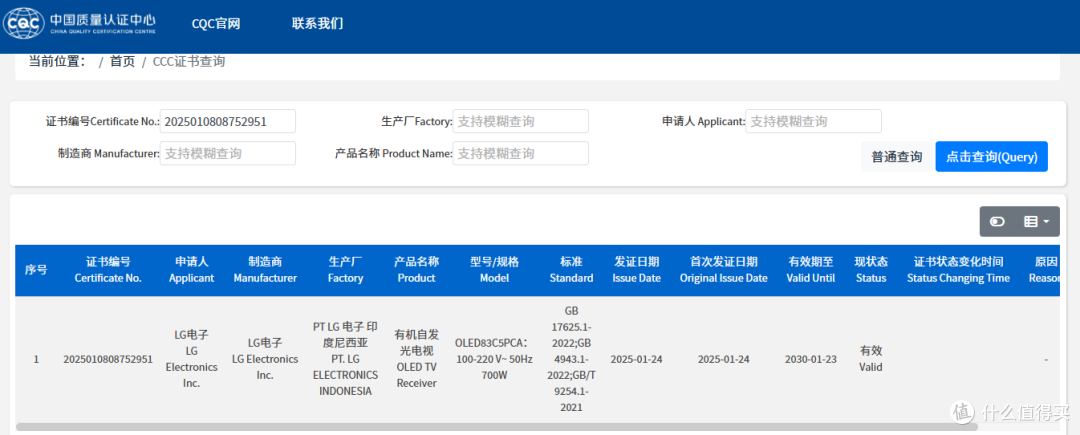Click the 产品名称 Product column header
Screen dimensions: 1080x435
click(x=416, y=270)
